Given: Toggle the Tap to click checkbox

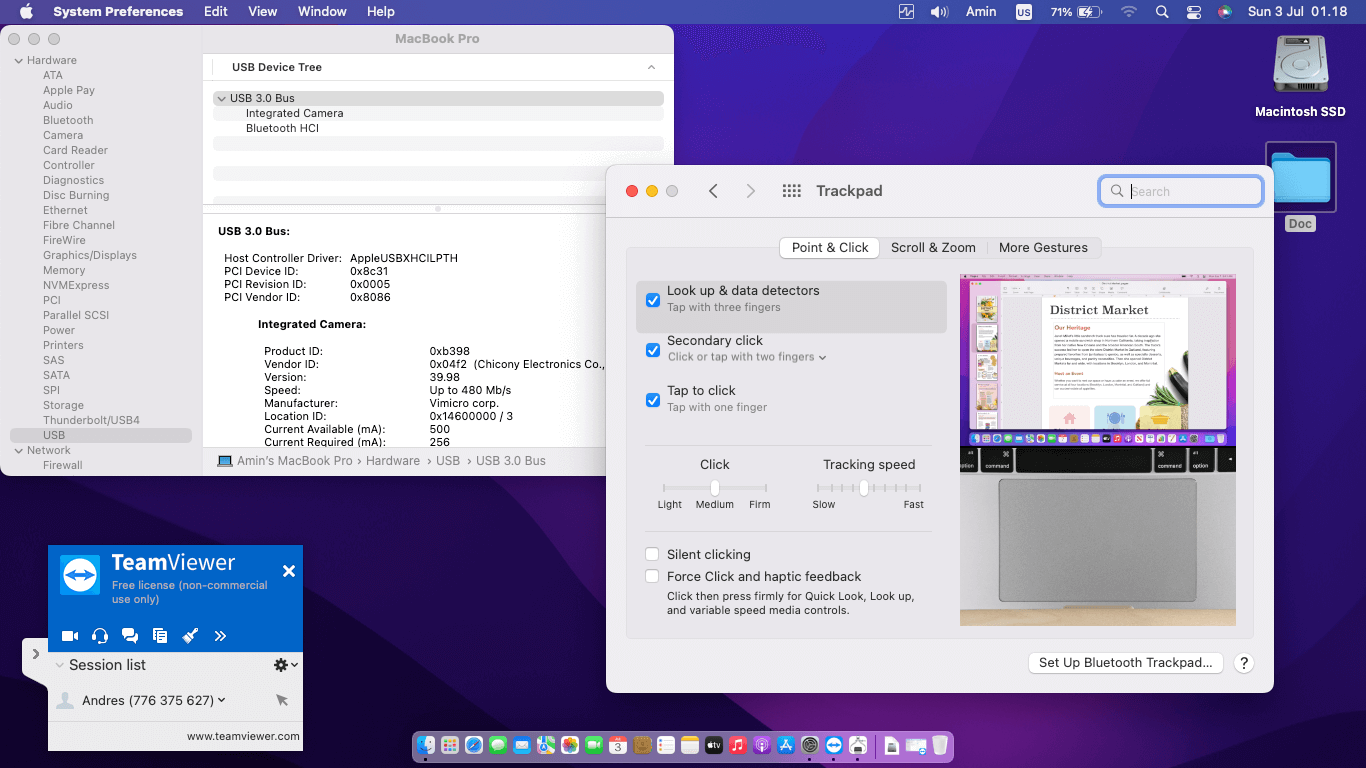Looking at the screenshot, I should [x=653, y=400].
